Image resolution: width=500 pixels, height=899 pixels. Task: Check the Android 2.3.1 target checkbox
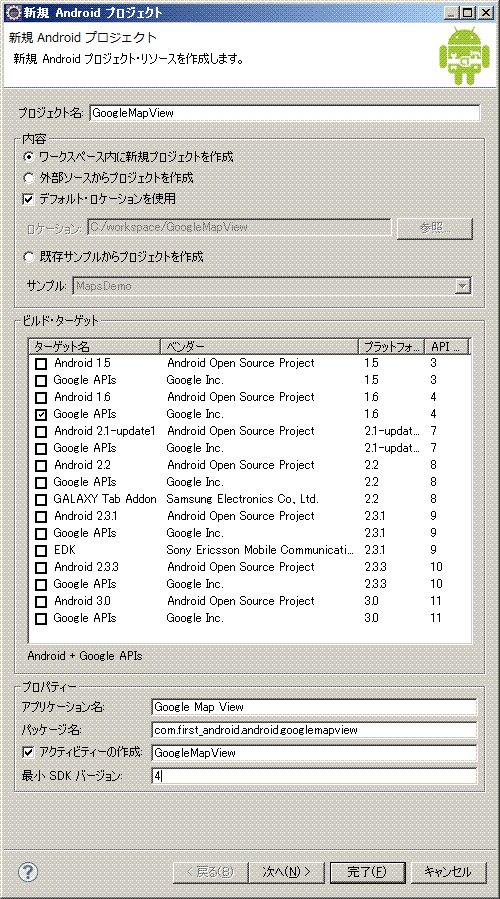41,516
